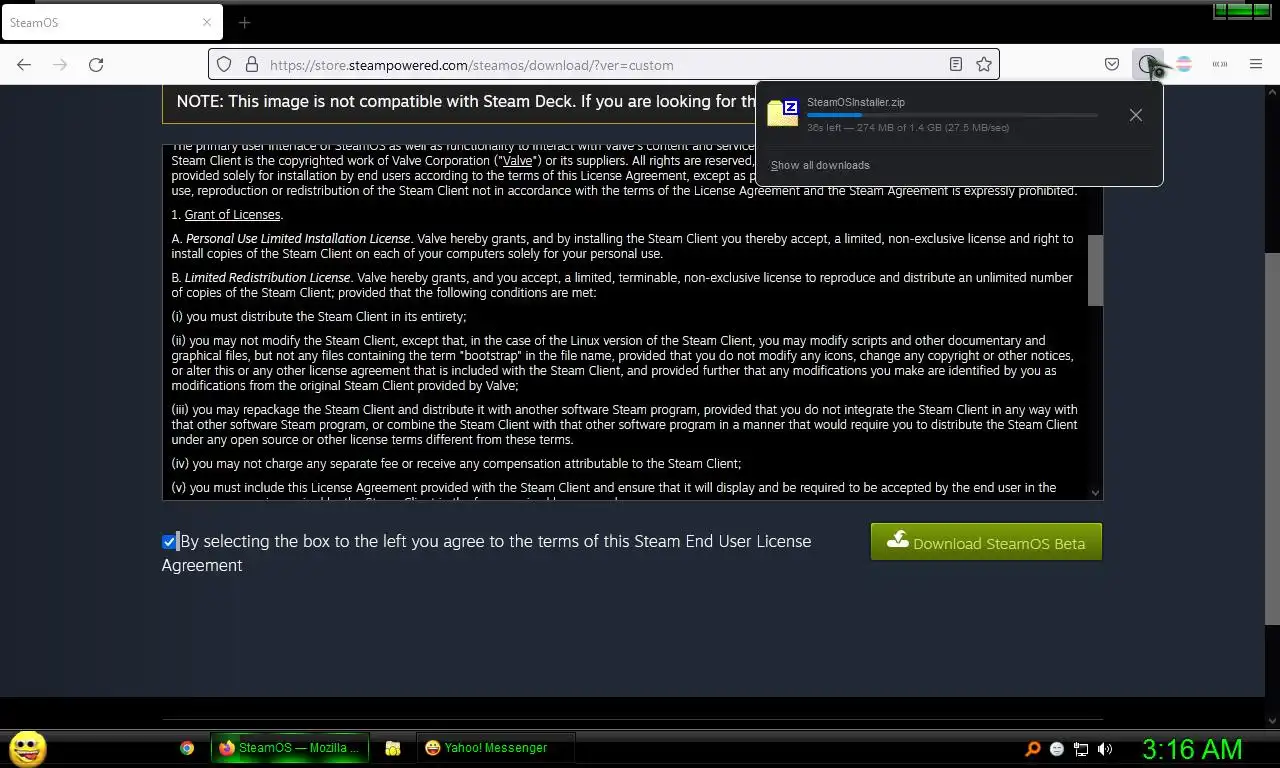The width and height of the screenshot is (1280, 768).
Task: Open network settings tray icon
Action: (x=1081, y=749)
